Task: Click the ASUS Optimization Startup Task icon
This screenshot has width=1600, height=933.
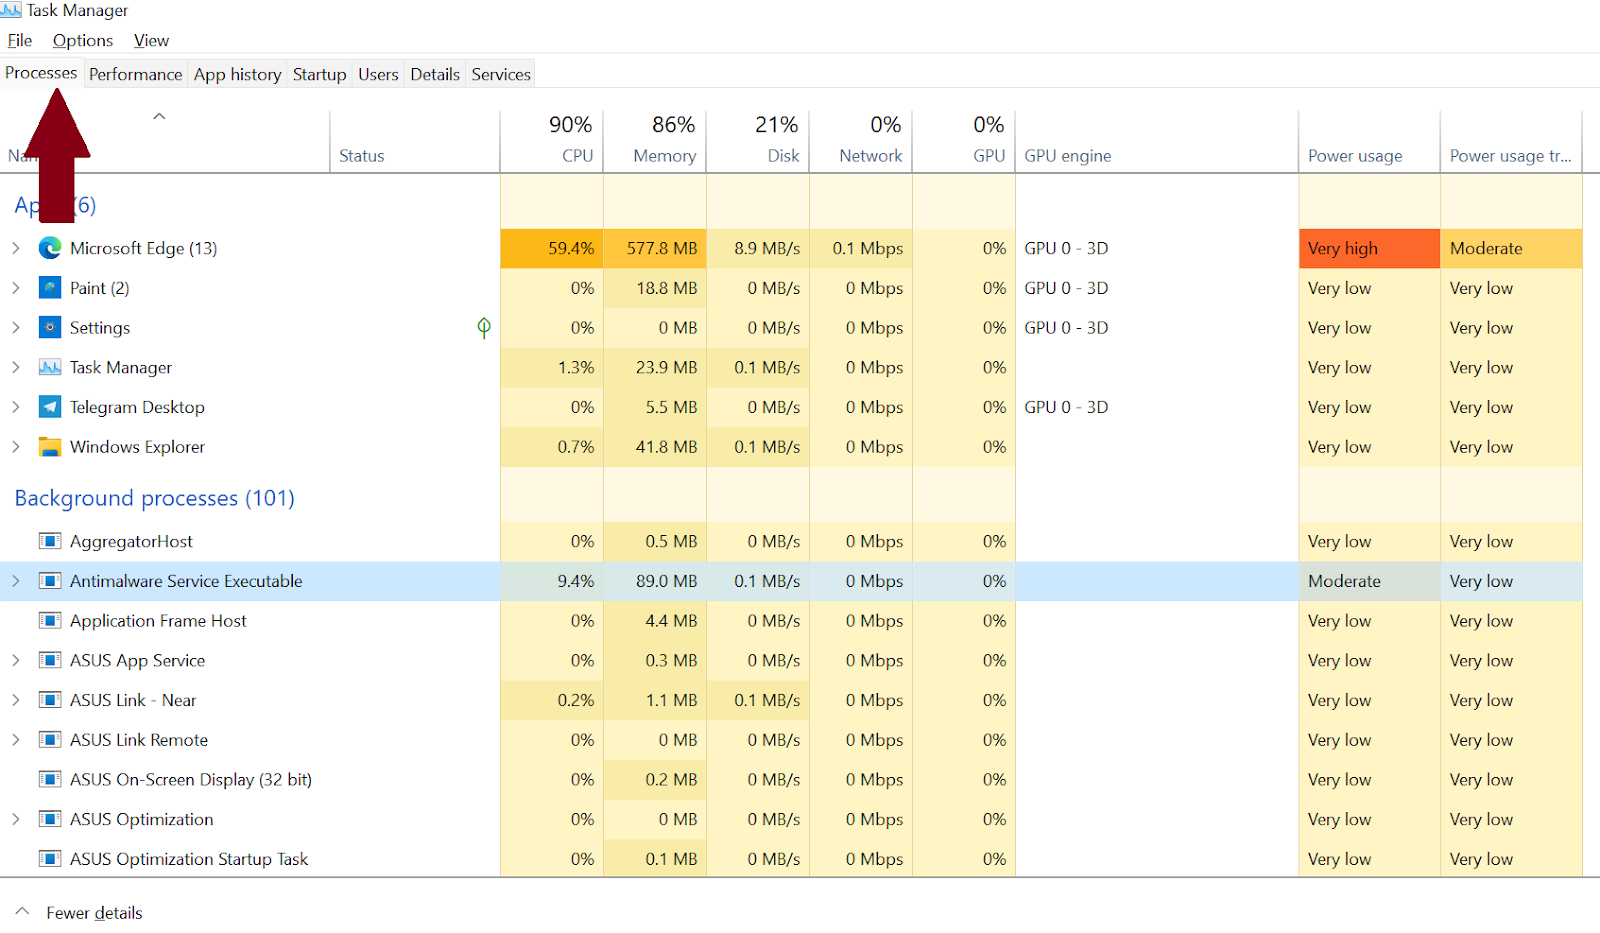Action: point(50,859)
